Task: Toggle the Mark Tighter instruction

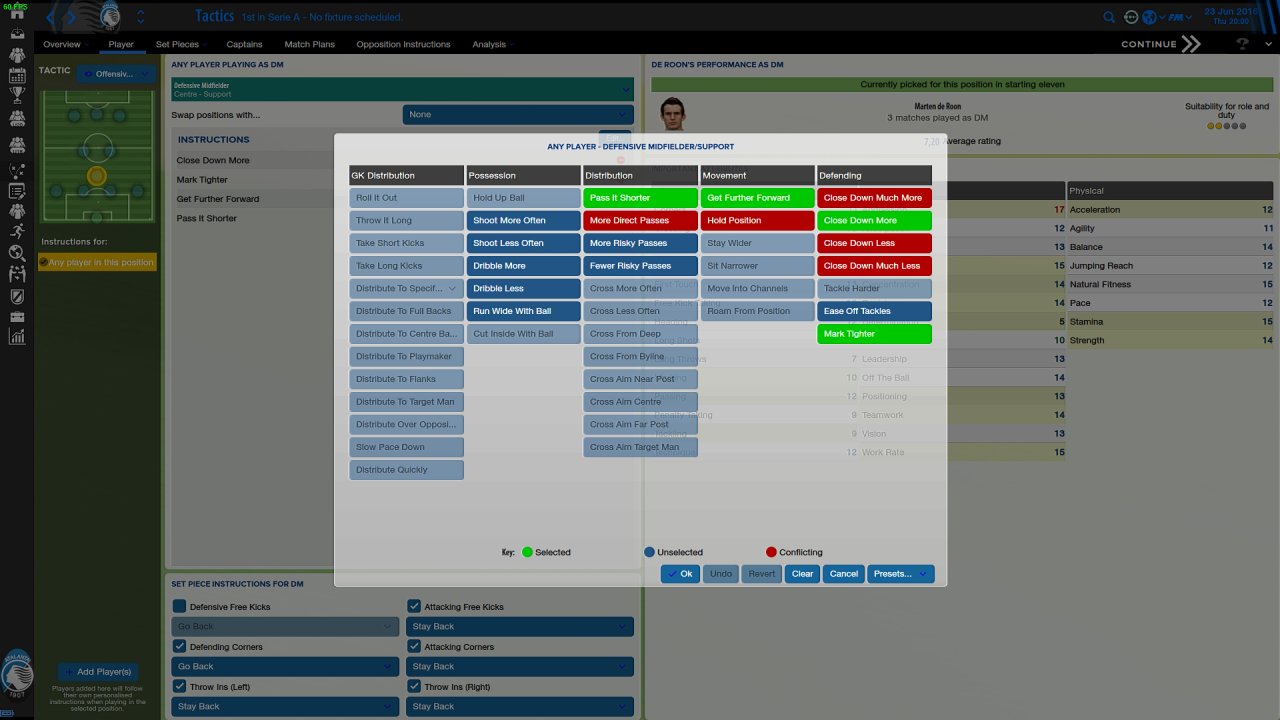Action: [x=874, y=334]
